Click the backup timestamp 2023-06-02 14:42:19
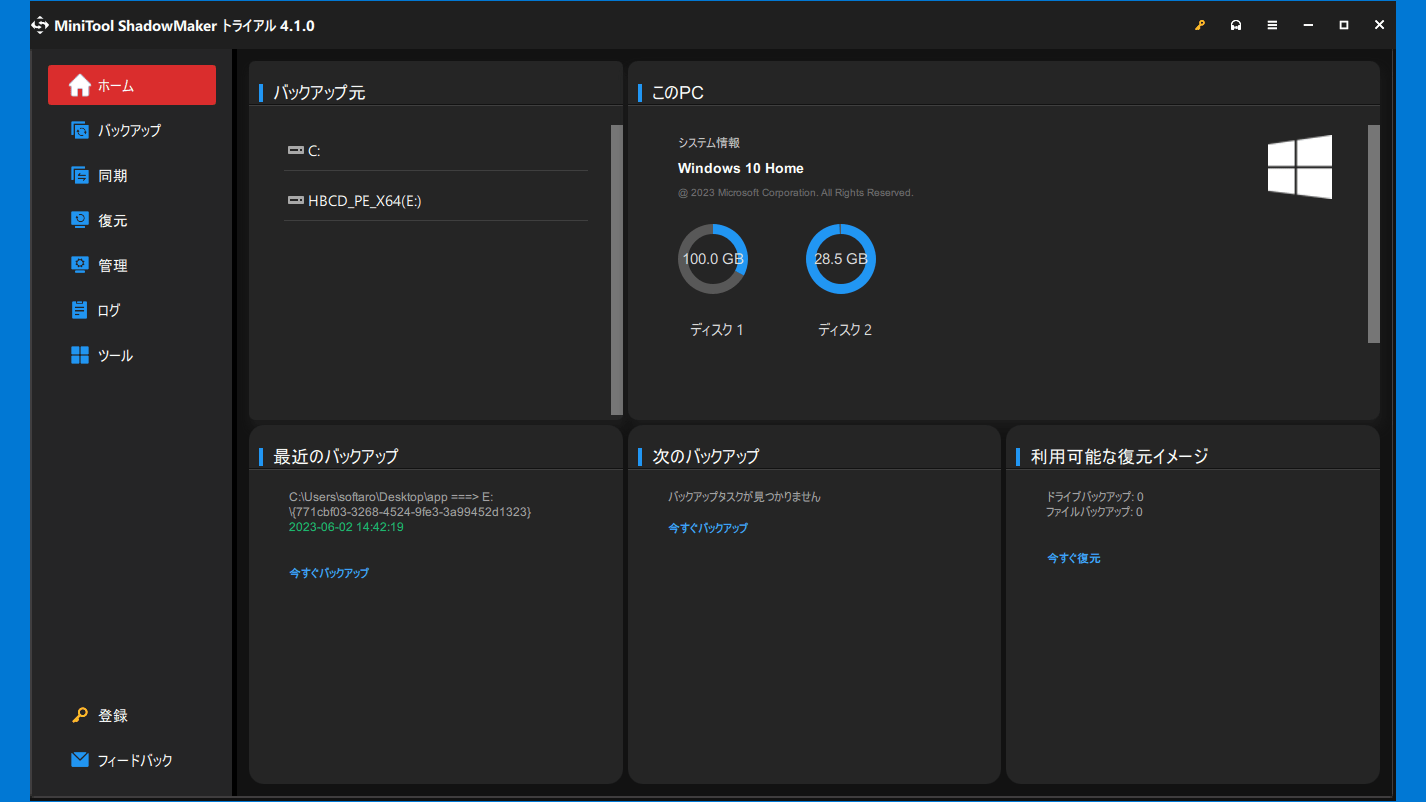This screenshot has height=802, width=1426. [346, 527]
